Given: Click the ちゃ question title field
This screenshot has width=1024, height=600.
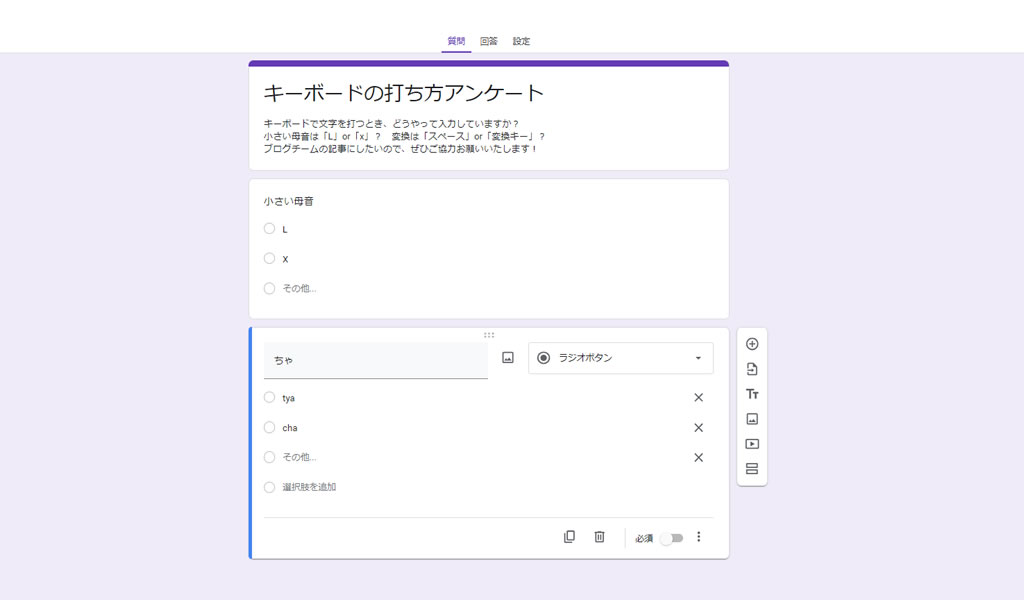Looking at the screenshot, I should point(375,360).
